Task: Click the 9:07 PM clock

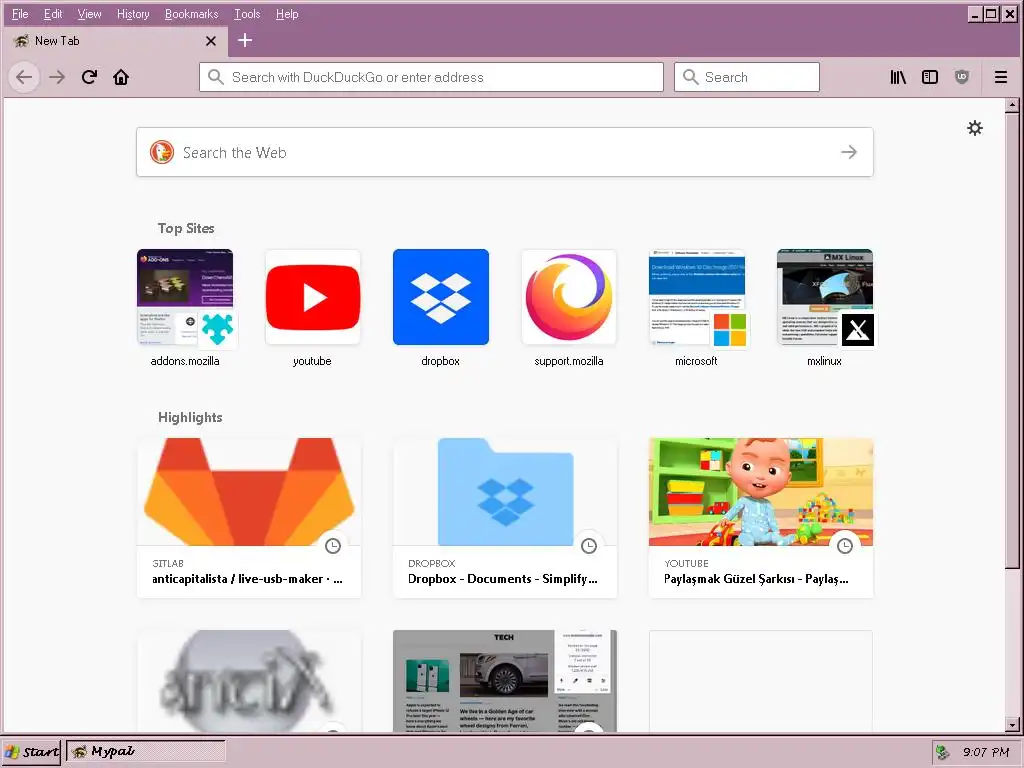Action: pyautogui.click(x=985, y=752)
